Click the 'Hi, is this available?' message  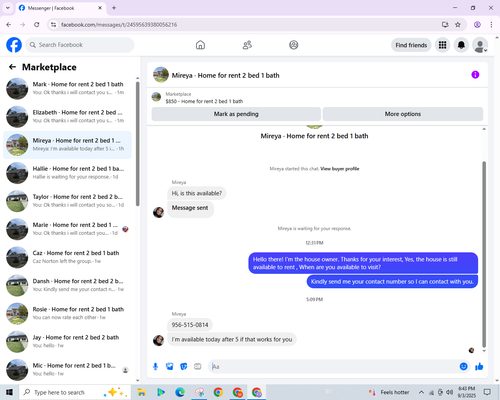click(x=196, y=193)
